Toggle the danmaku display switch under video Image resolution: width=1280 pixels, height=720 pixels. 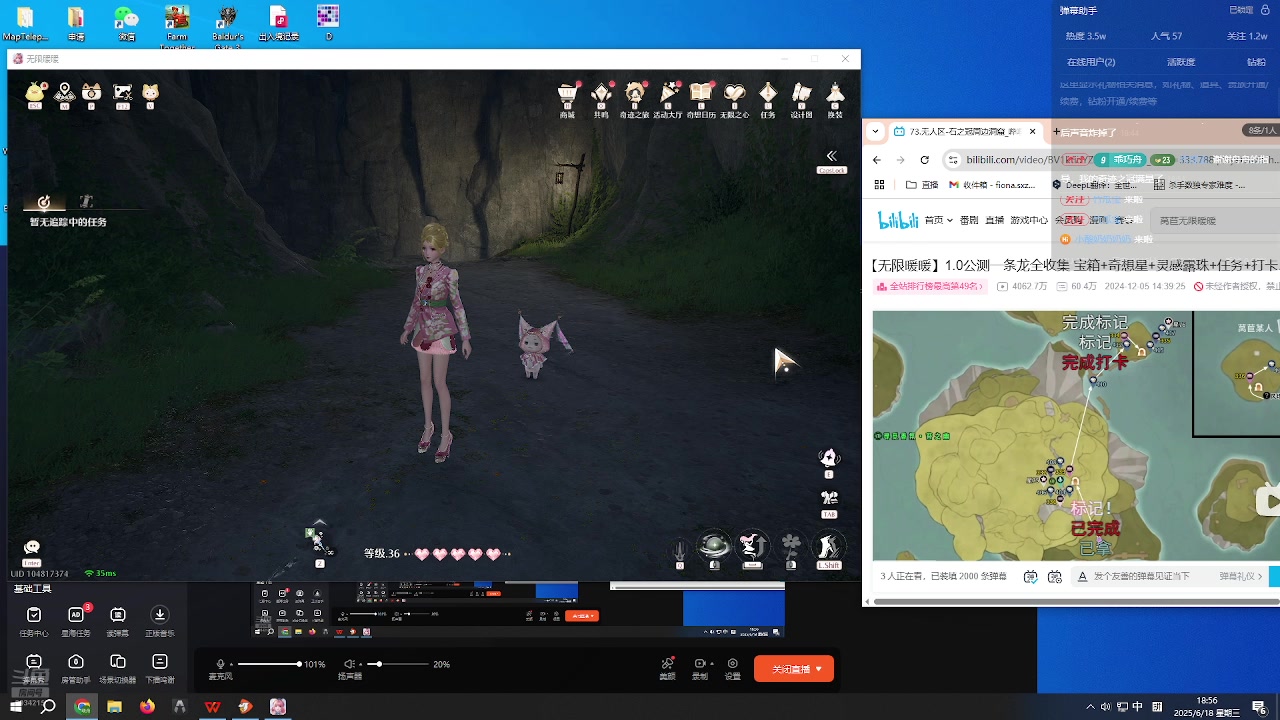[x=1031, y=577]
